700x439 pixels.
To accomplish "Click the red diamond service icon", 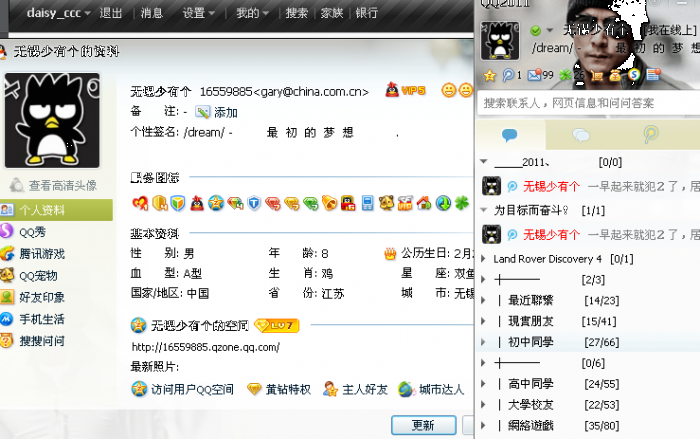I will coord(272,204).
